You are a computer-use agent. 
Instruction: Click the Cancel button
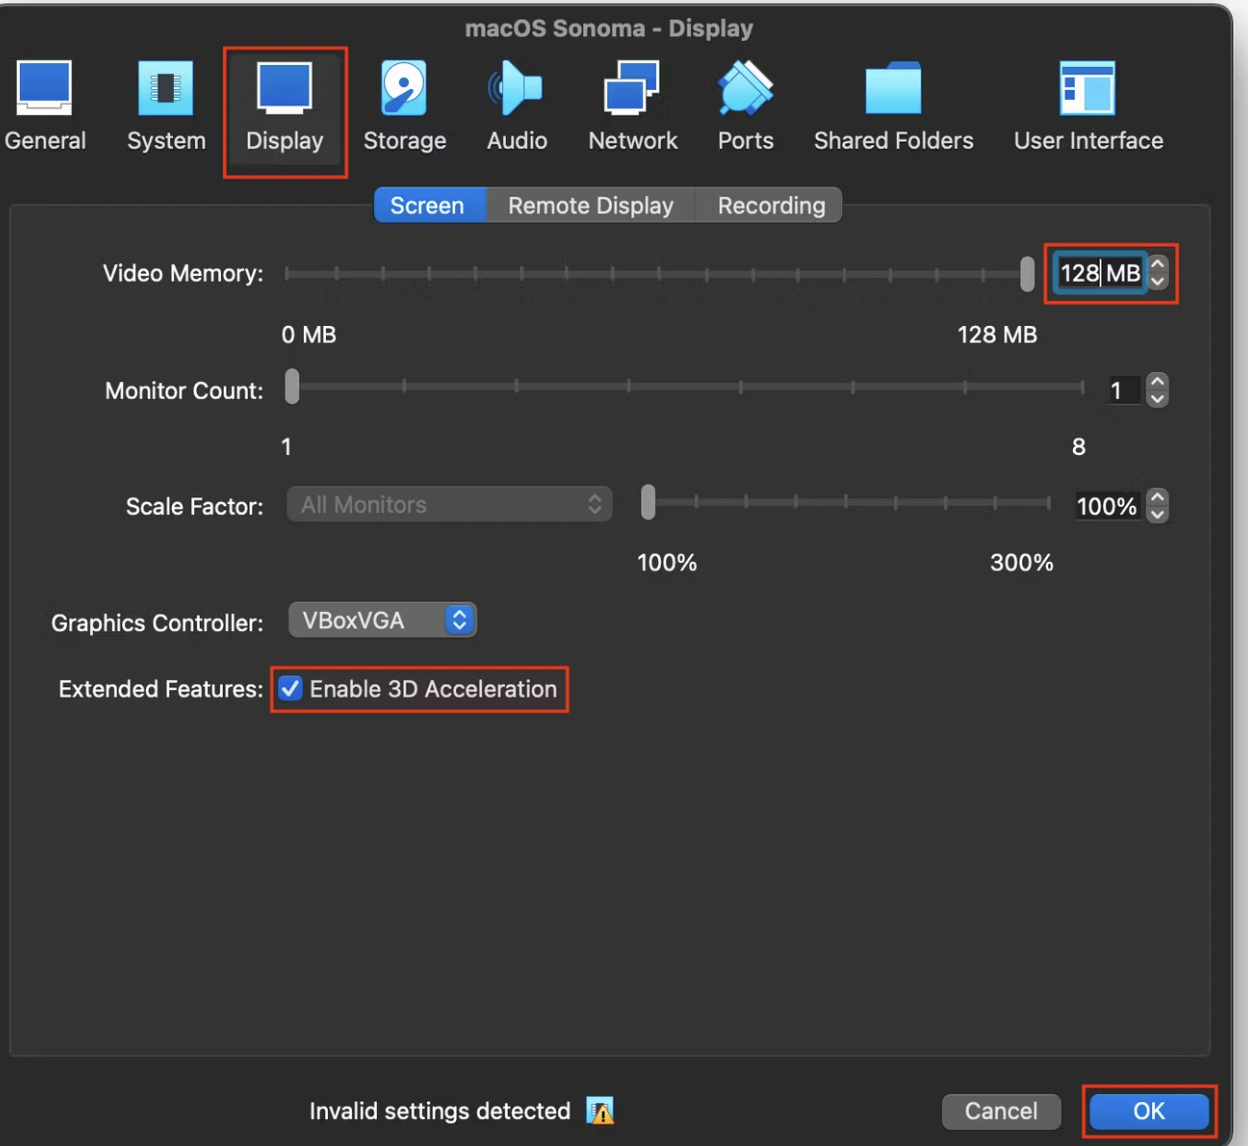coord(1001,1111)
